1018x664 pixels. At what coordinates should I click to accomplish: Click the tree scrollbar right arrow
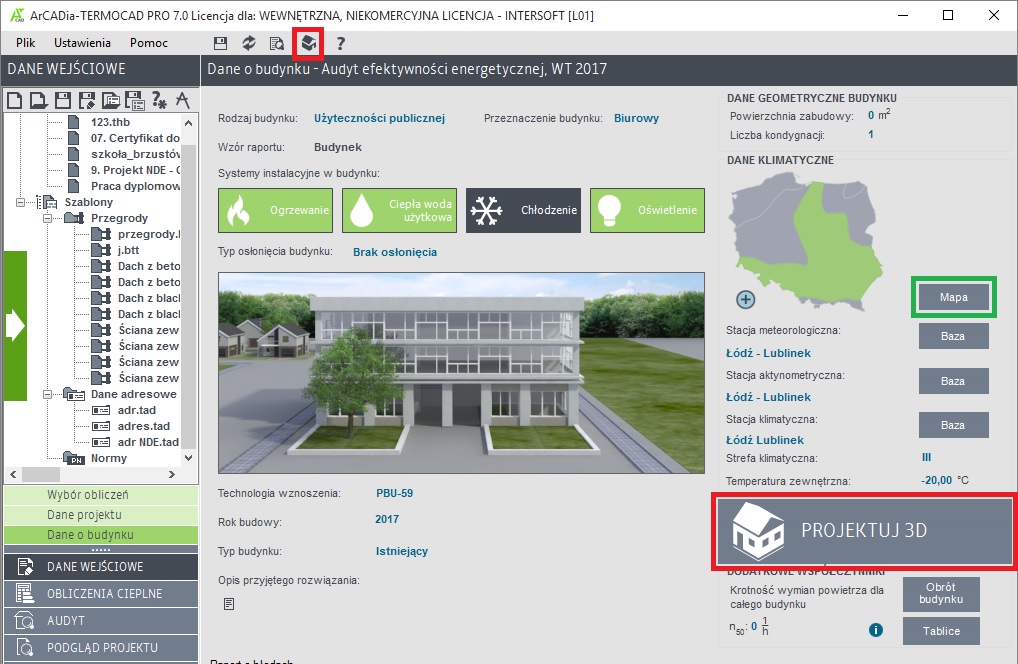click(x=172, y=474)
